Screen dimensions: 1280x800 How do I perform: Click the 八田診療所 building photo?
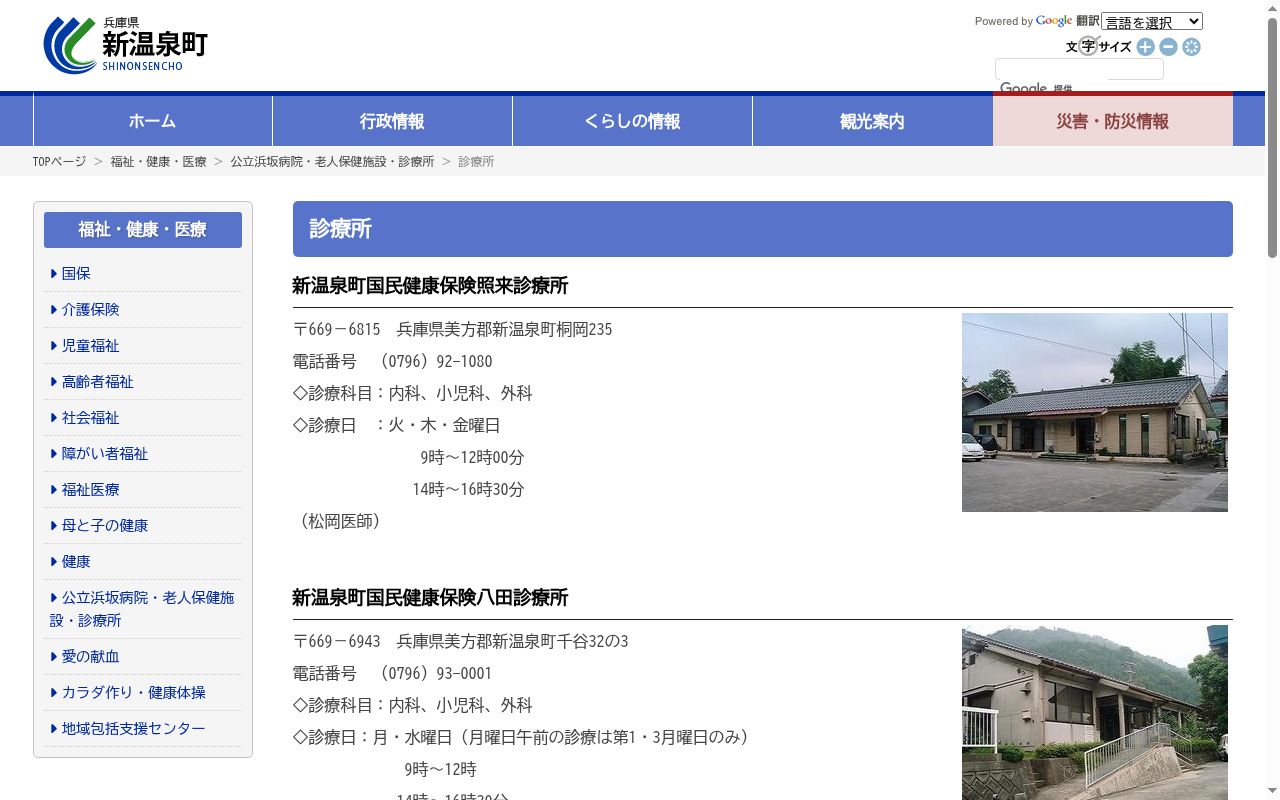coord(1095,712)
